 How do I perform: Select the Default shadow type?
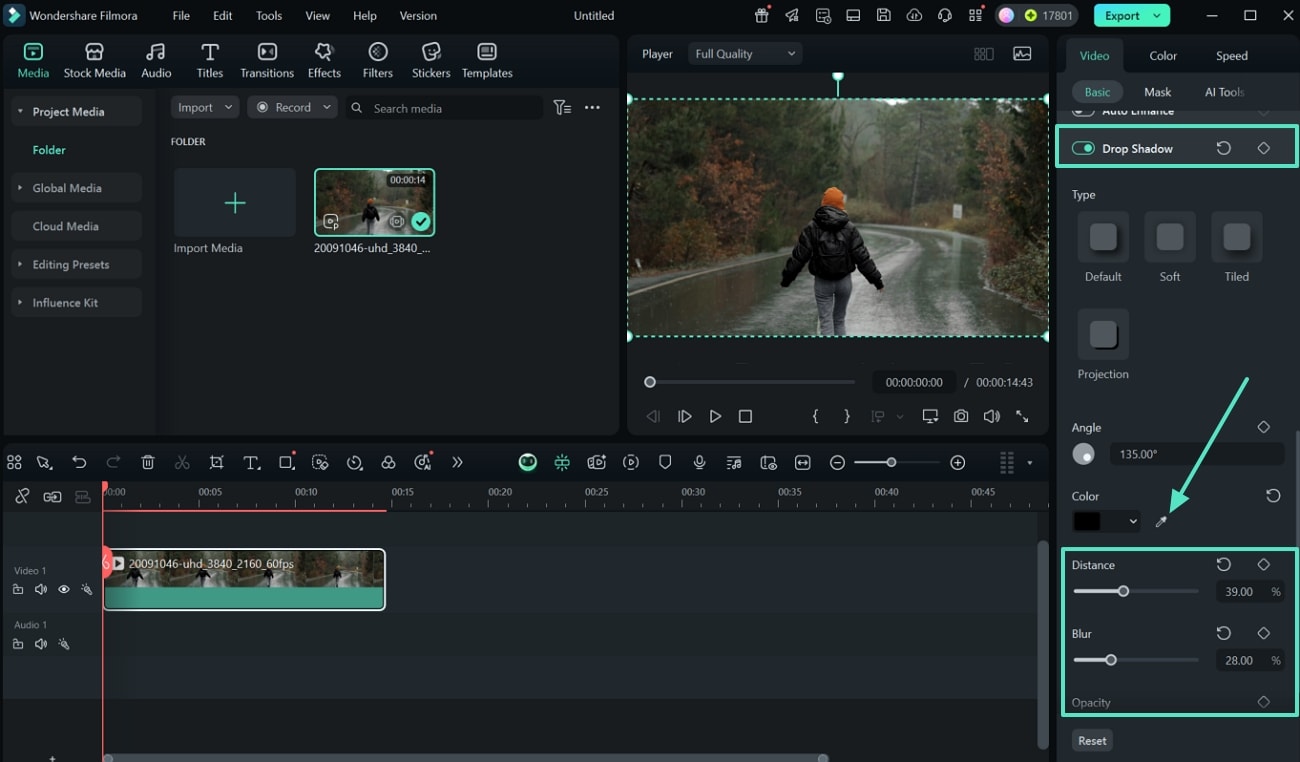pos(1103,237)
